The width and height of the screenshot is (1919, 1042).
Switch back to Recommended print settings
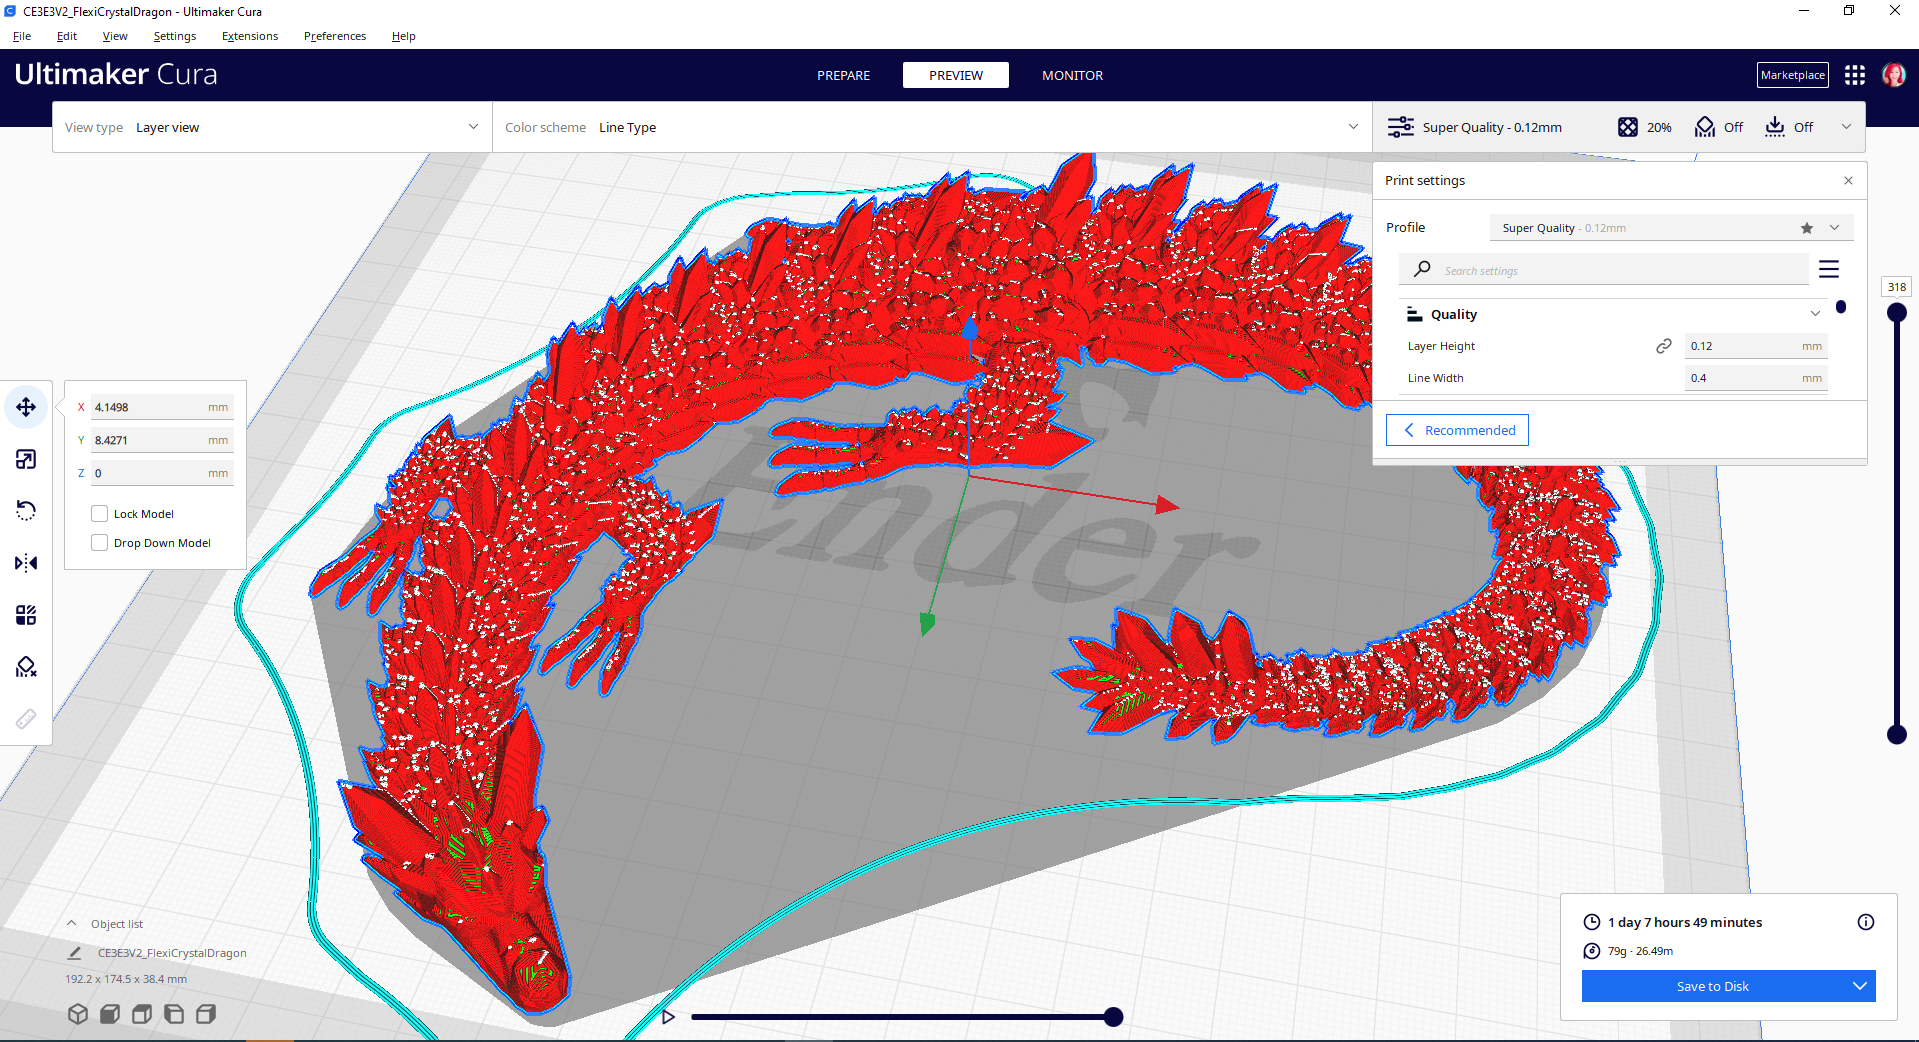(x=1456, y=429)
